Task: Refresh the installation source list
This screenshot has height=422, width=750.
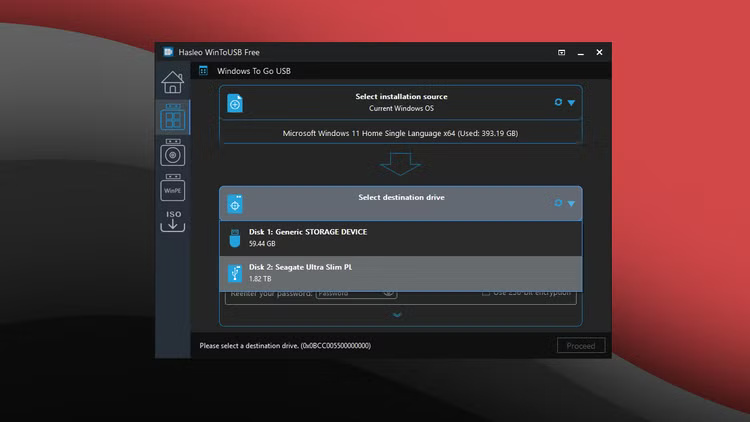Action: coord(558,102)
